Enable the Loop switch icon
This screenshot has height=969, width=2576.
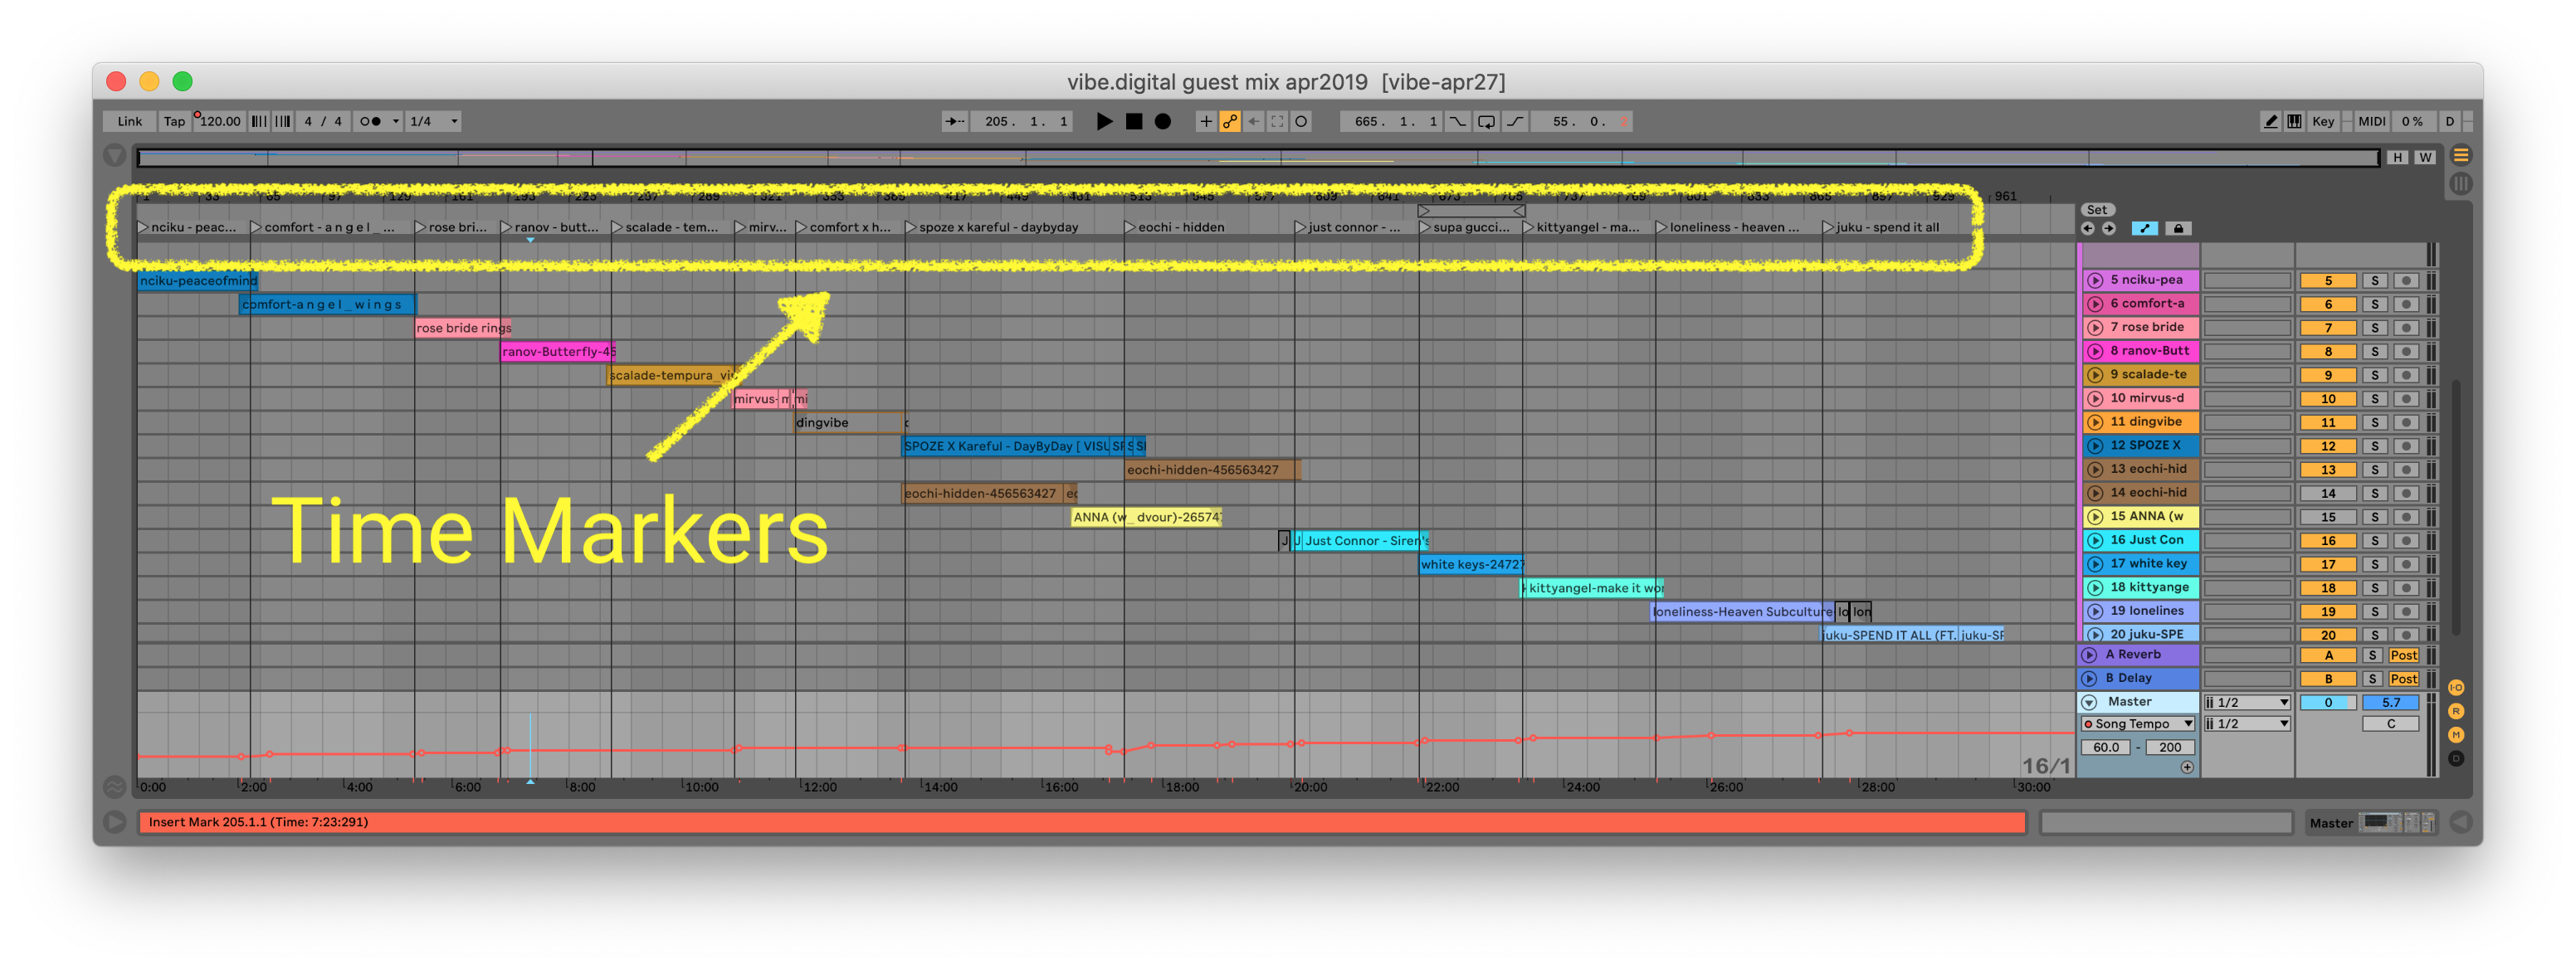(1486, 121)
